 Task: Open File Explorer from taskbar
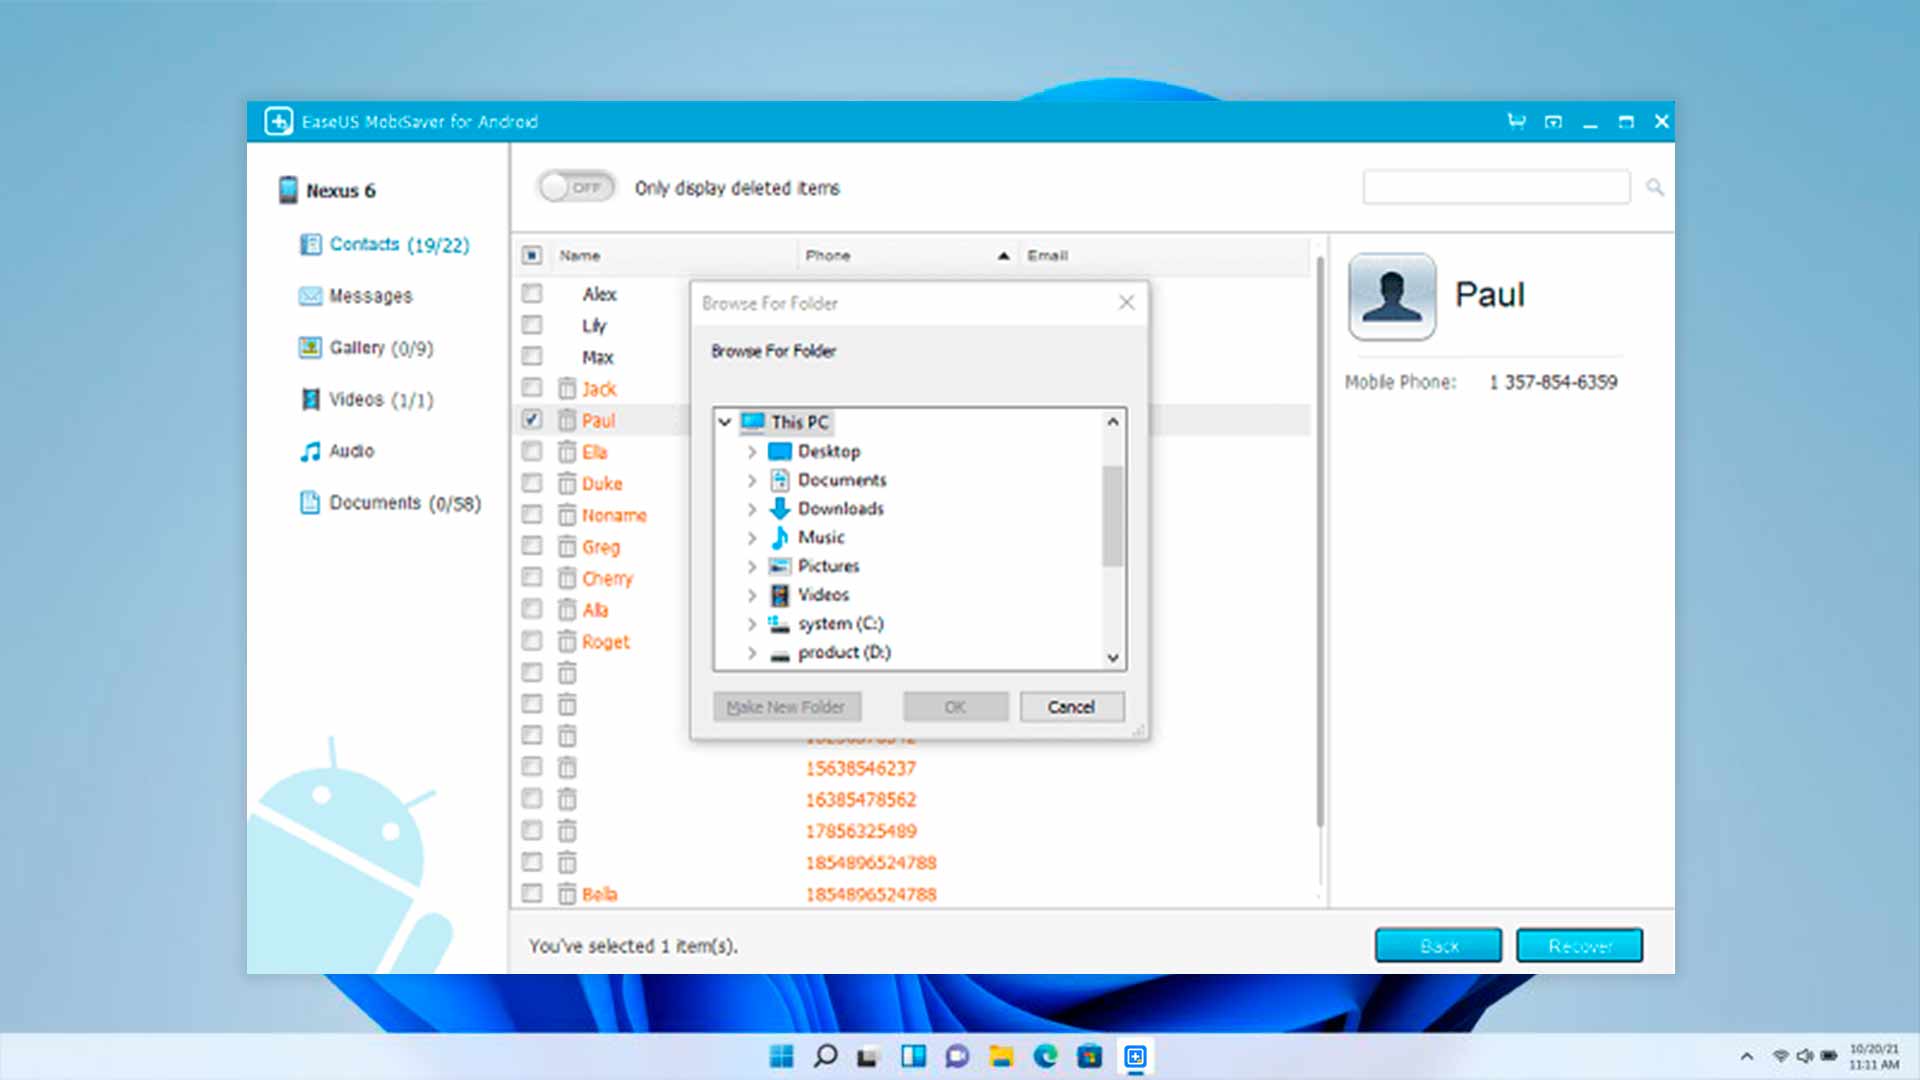pyautogui.click(x=1001, y=1056)
